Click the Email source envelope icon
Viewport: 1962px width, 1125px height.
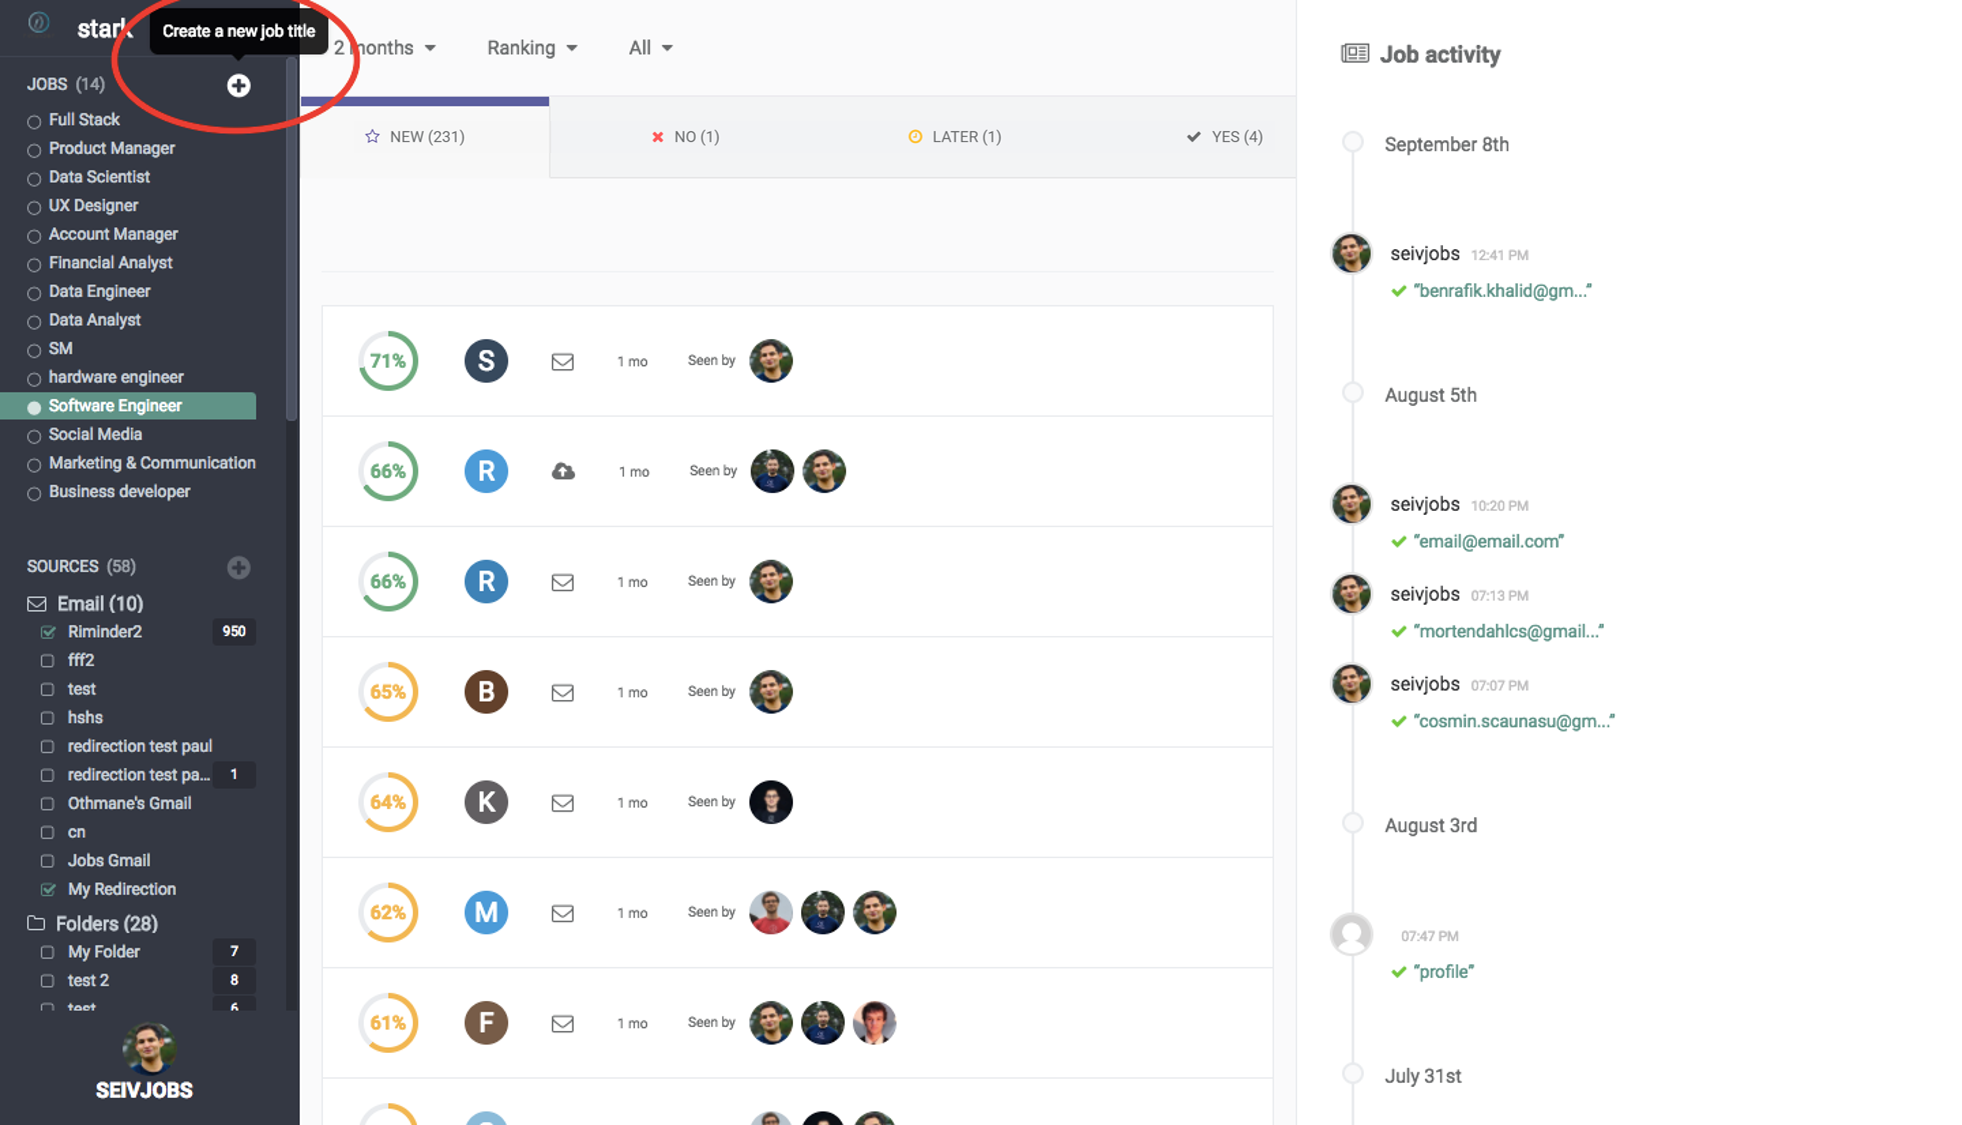pyautogui.click(x=37, y=604)
